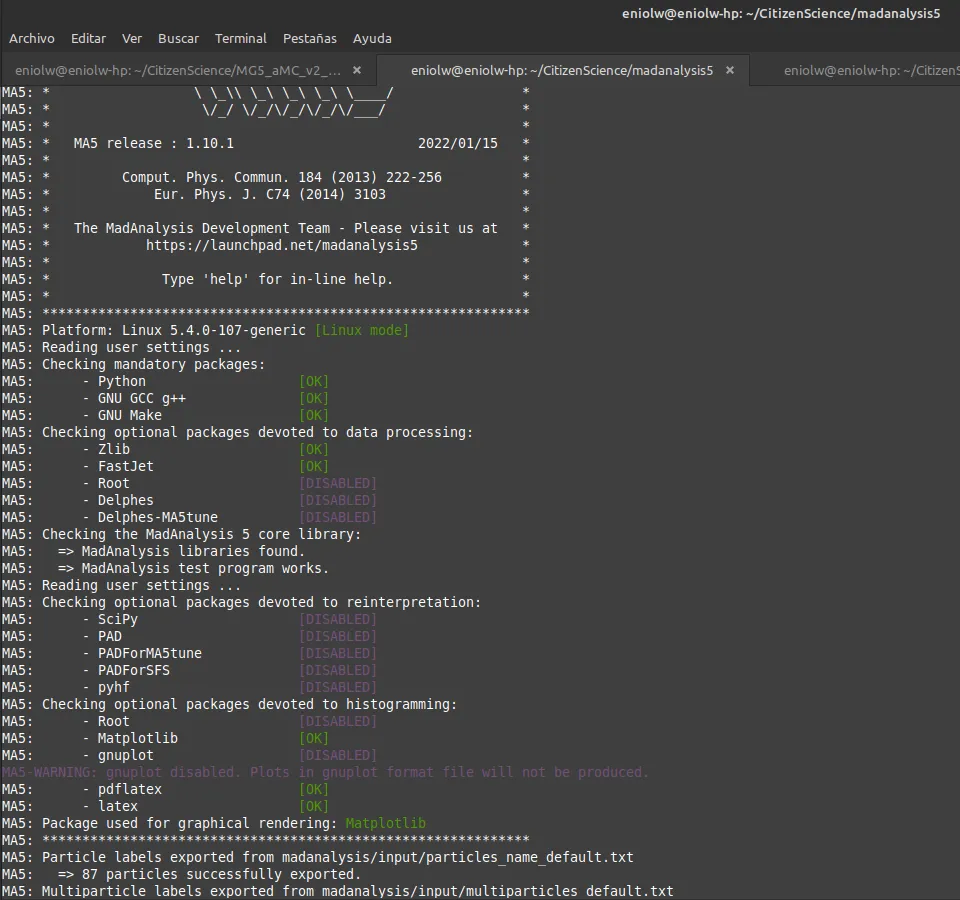Click the 'PADForMA5tune' package name

point(149,653)
